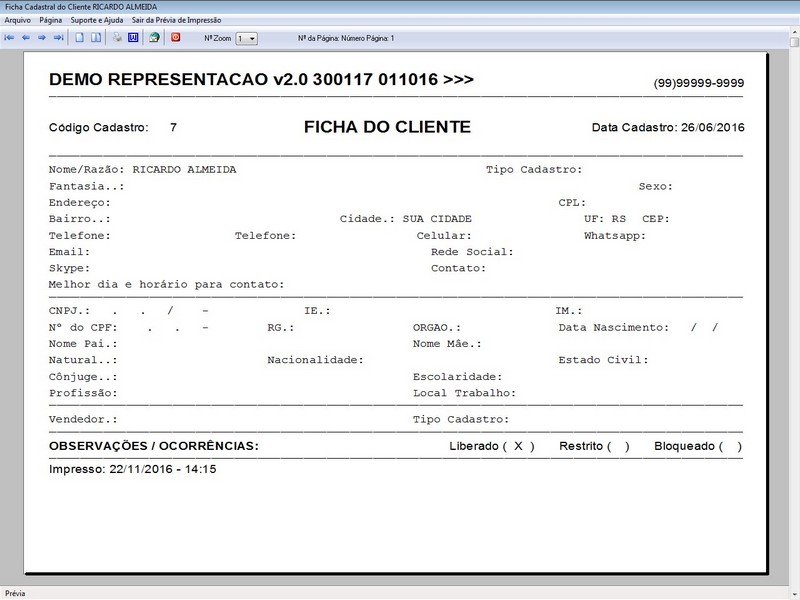Image resolution: width=800 pixels, height=600 pixels.
Task: Jump to last page arrow icon
Action: (x=58, y=38)
